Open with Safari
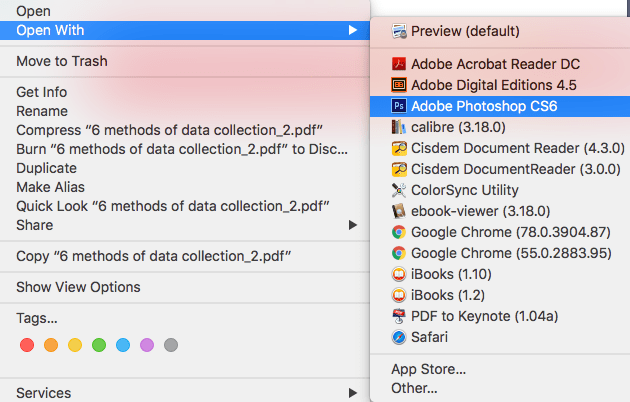Screen dimensions: 630x402 [x=500, y=337]
